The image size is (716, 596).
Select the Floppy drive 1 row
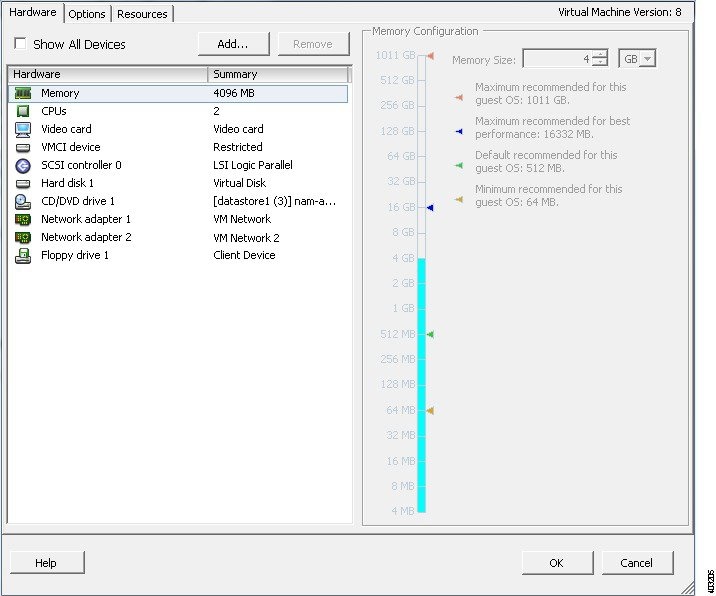click(178, 255)
